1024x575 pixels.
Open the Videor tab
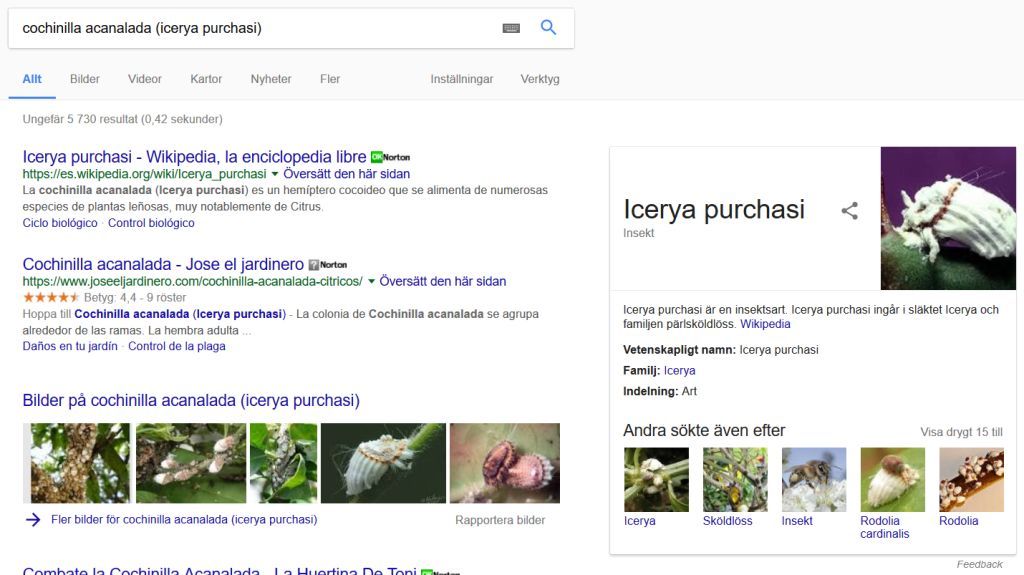(x=145, y=79)
